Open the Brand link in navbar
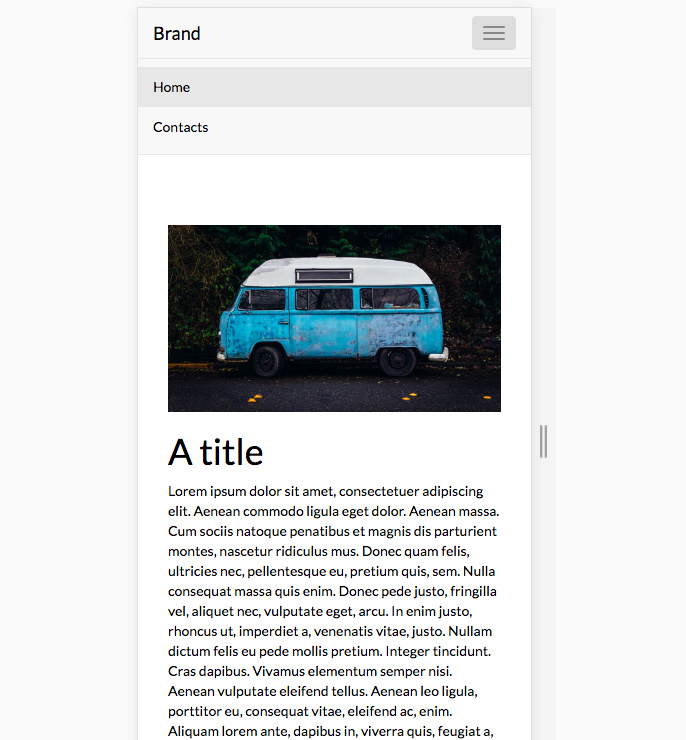Viewport: 686px width, 740px height. [x=177, y=34]
